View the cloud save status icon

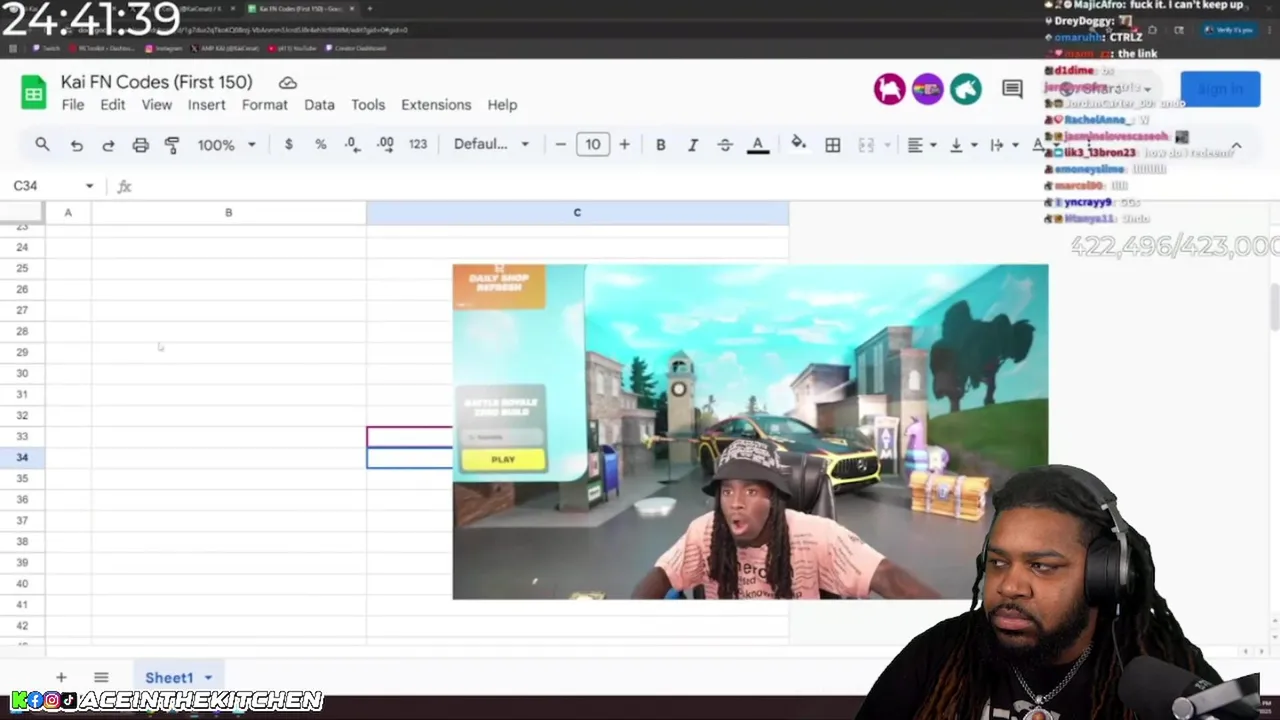pos(288,83)
